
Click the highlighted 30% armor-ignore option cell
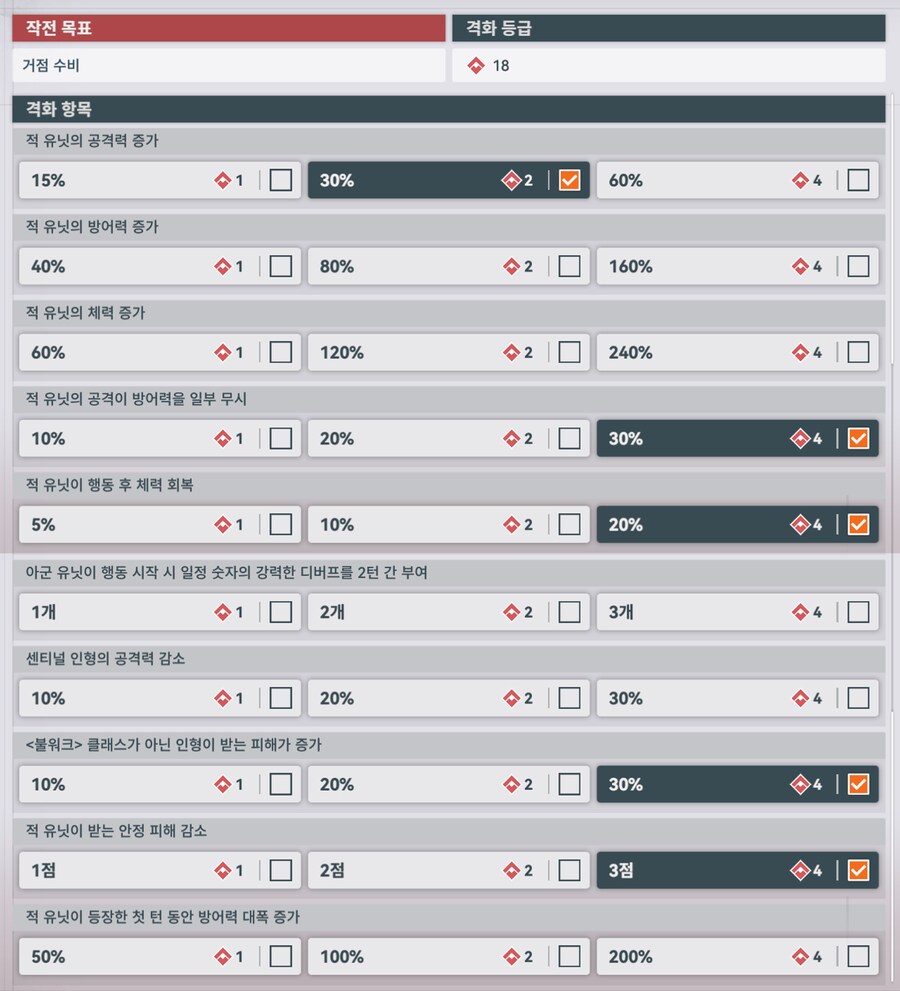point(737,438)
